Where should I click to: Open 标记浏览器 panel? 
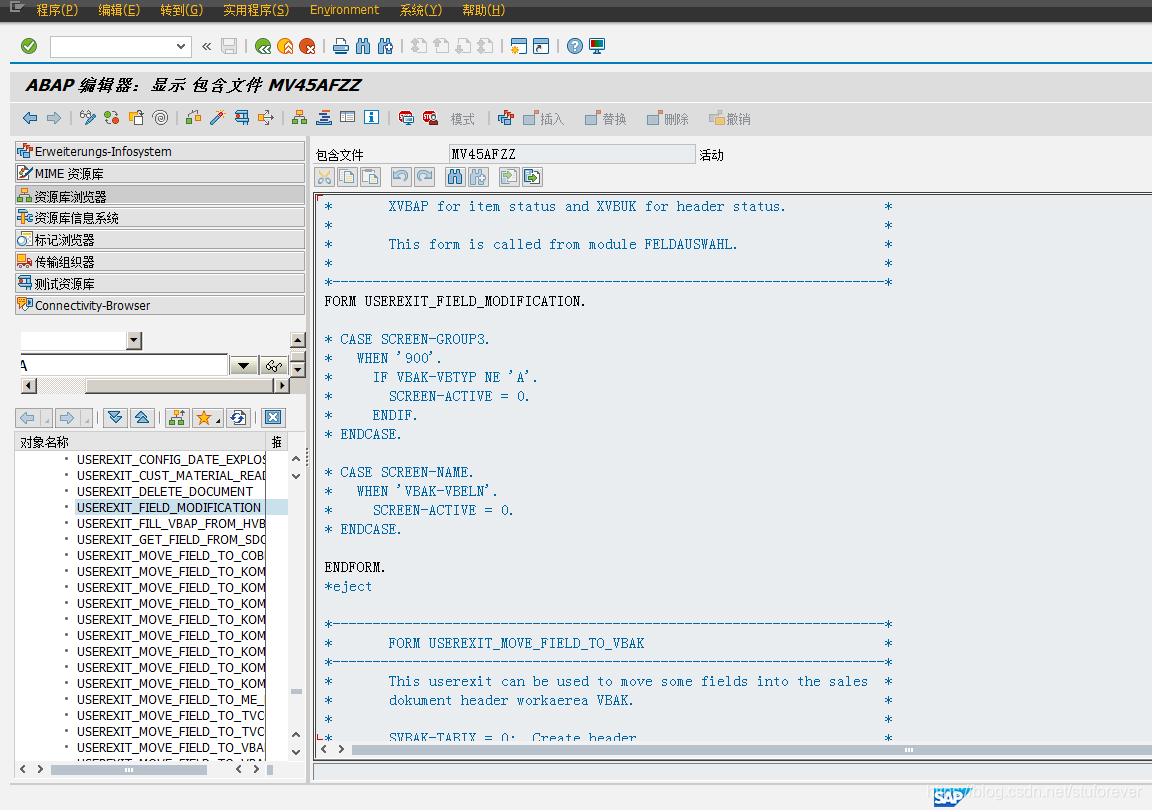[159, 240]
